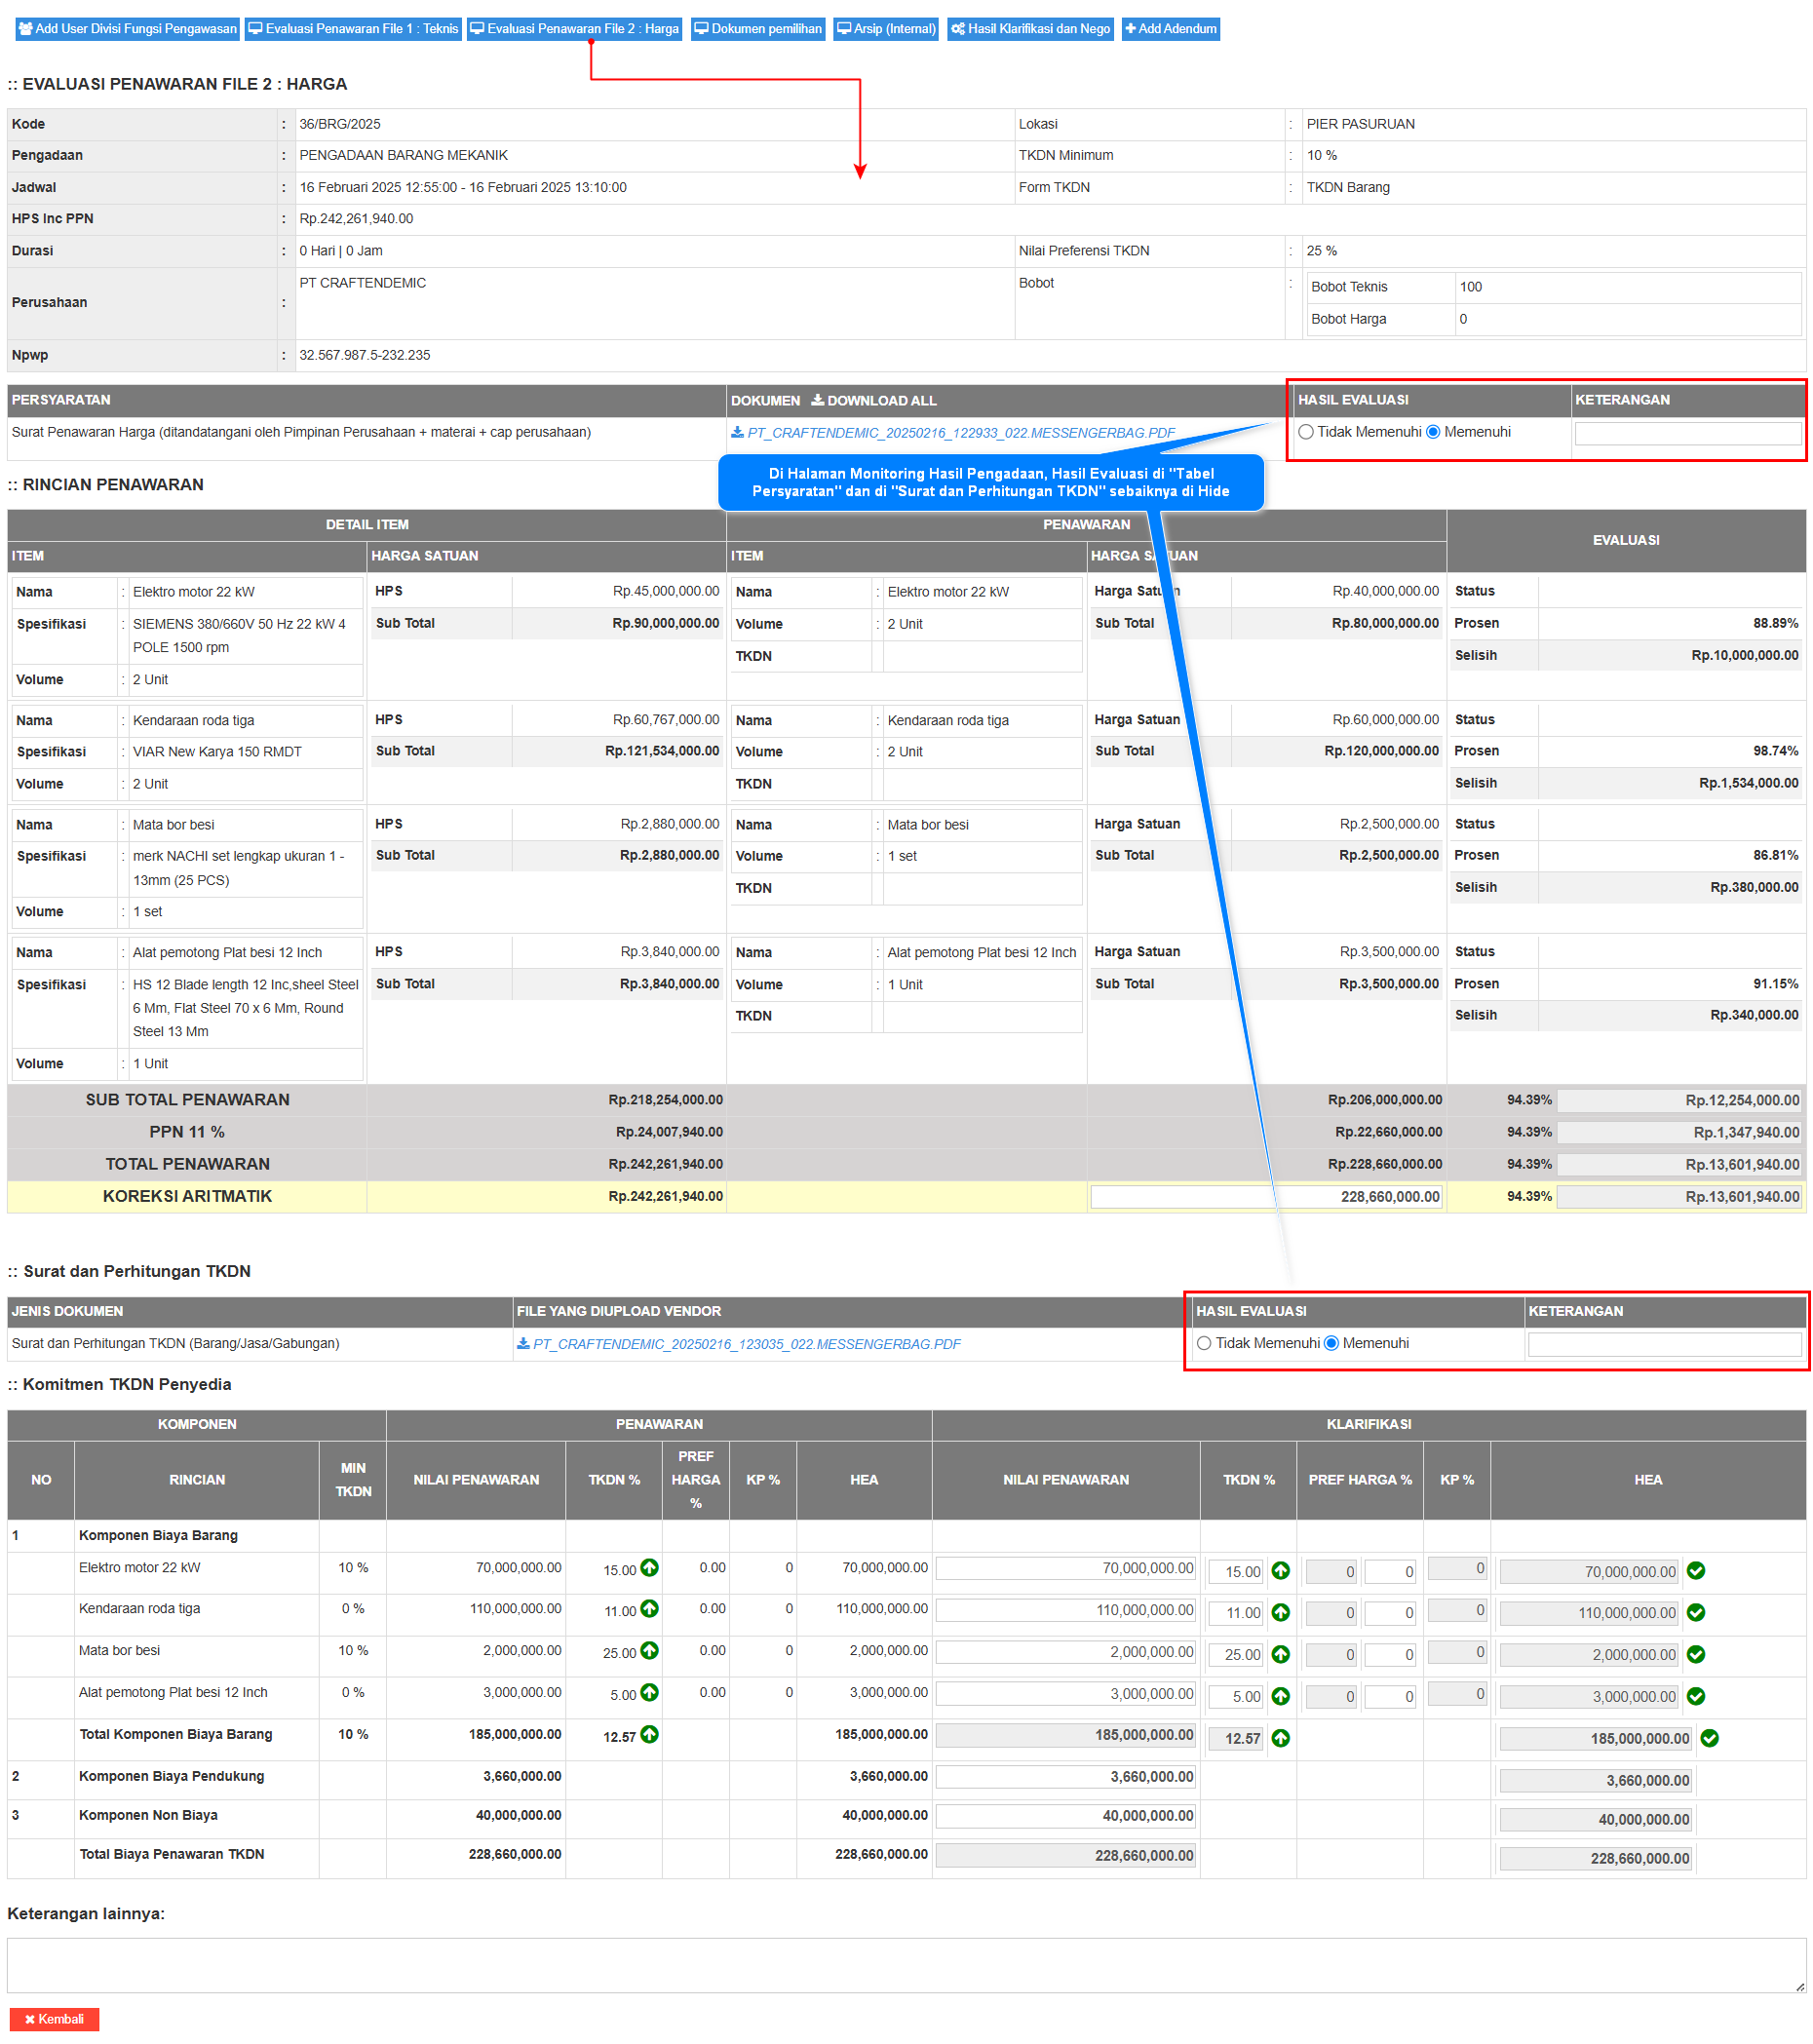
Task: Open the Dokumen pemilihan page
Action: [x=758, y=29]
